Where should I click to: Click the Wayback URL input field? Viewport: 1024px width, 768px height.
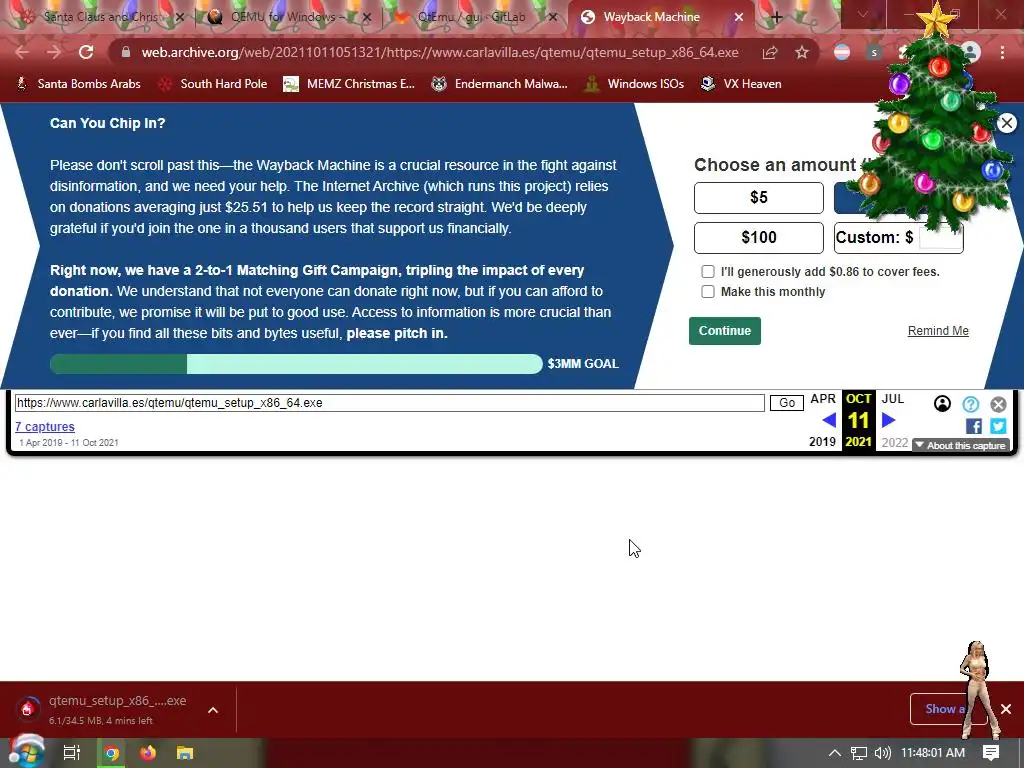tap(389, 403)
